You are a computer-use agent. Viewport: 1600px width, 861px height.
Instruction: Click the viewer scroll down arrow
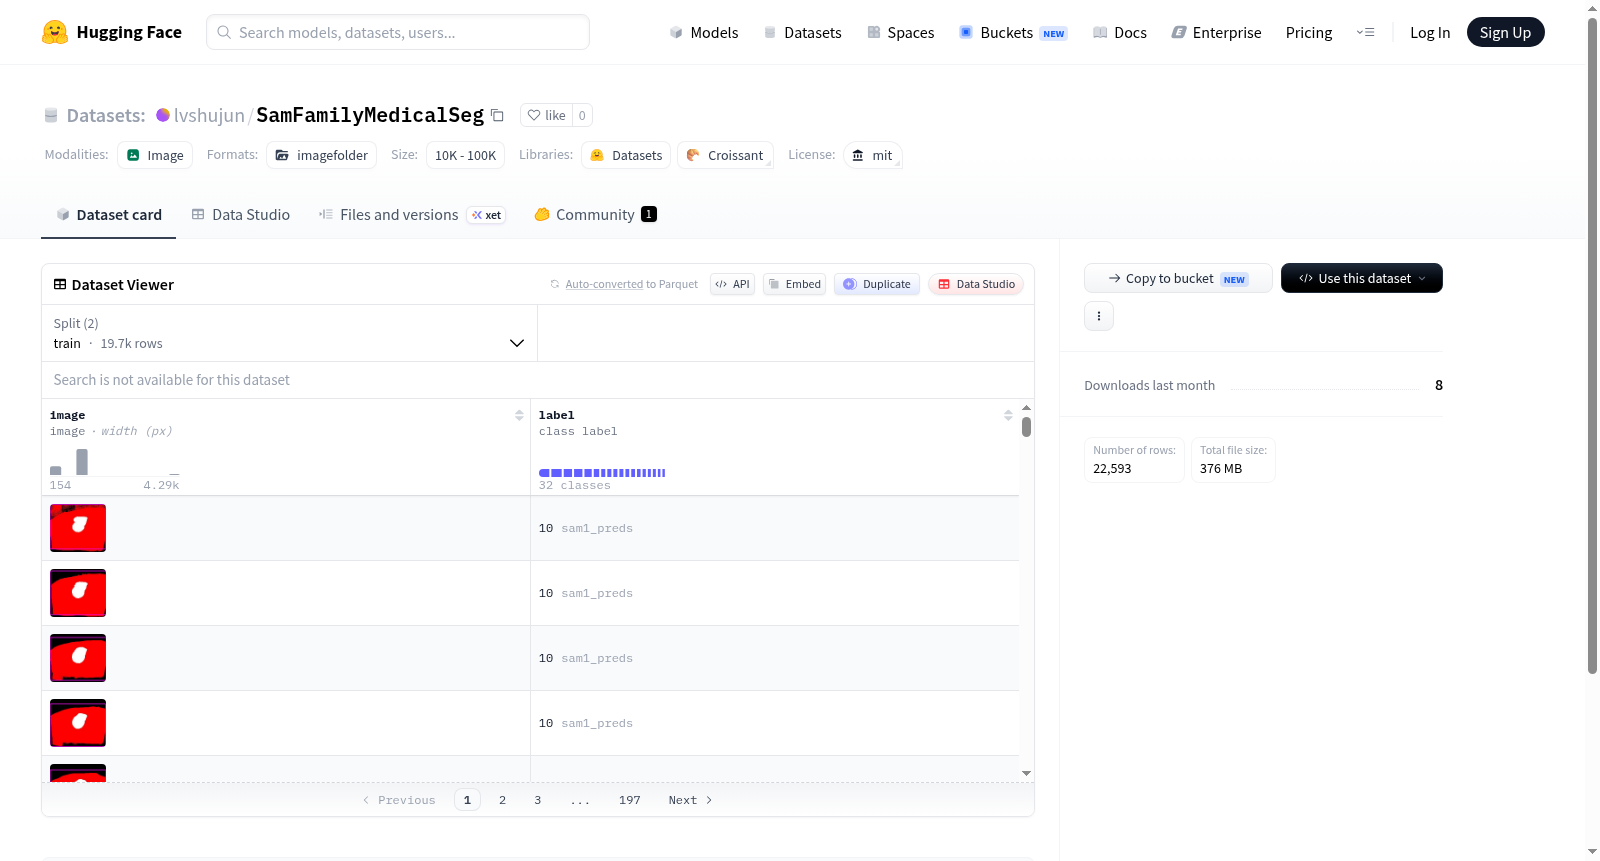coord(1026,773)
